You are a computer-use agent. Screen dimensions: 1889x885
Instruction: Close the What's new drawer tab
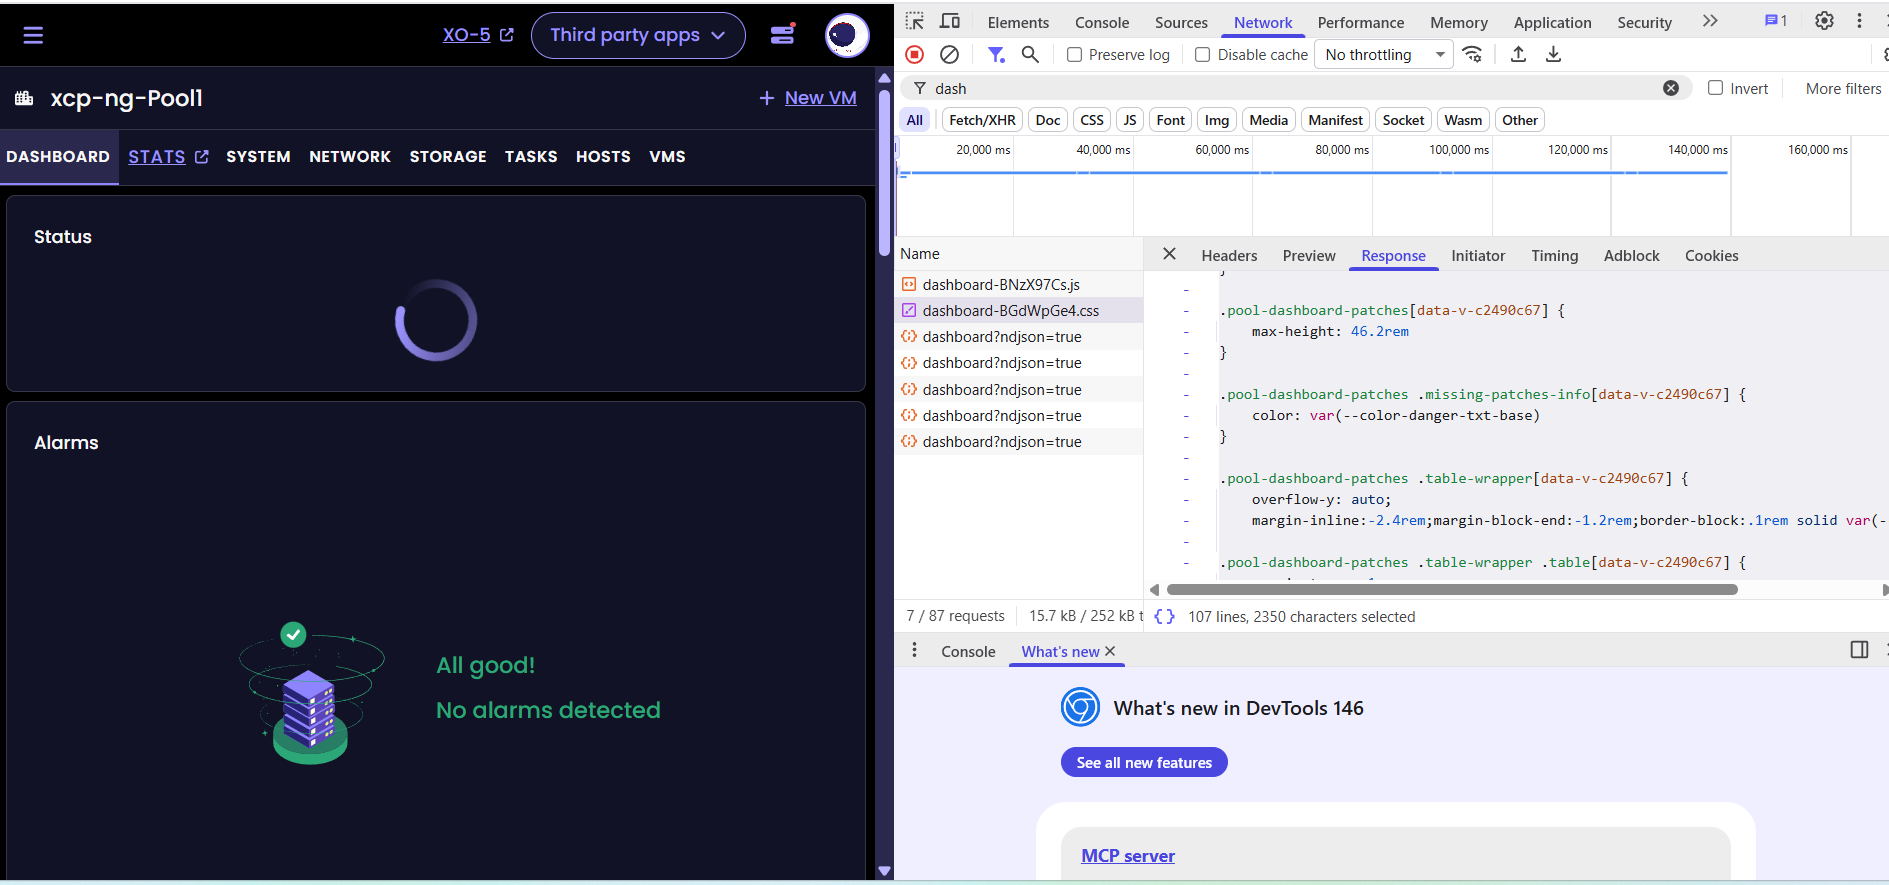[1110, 651]
